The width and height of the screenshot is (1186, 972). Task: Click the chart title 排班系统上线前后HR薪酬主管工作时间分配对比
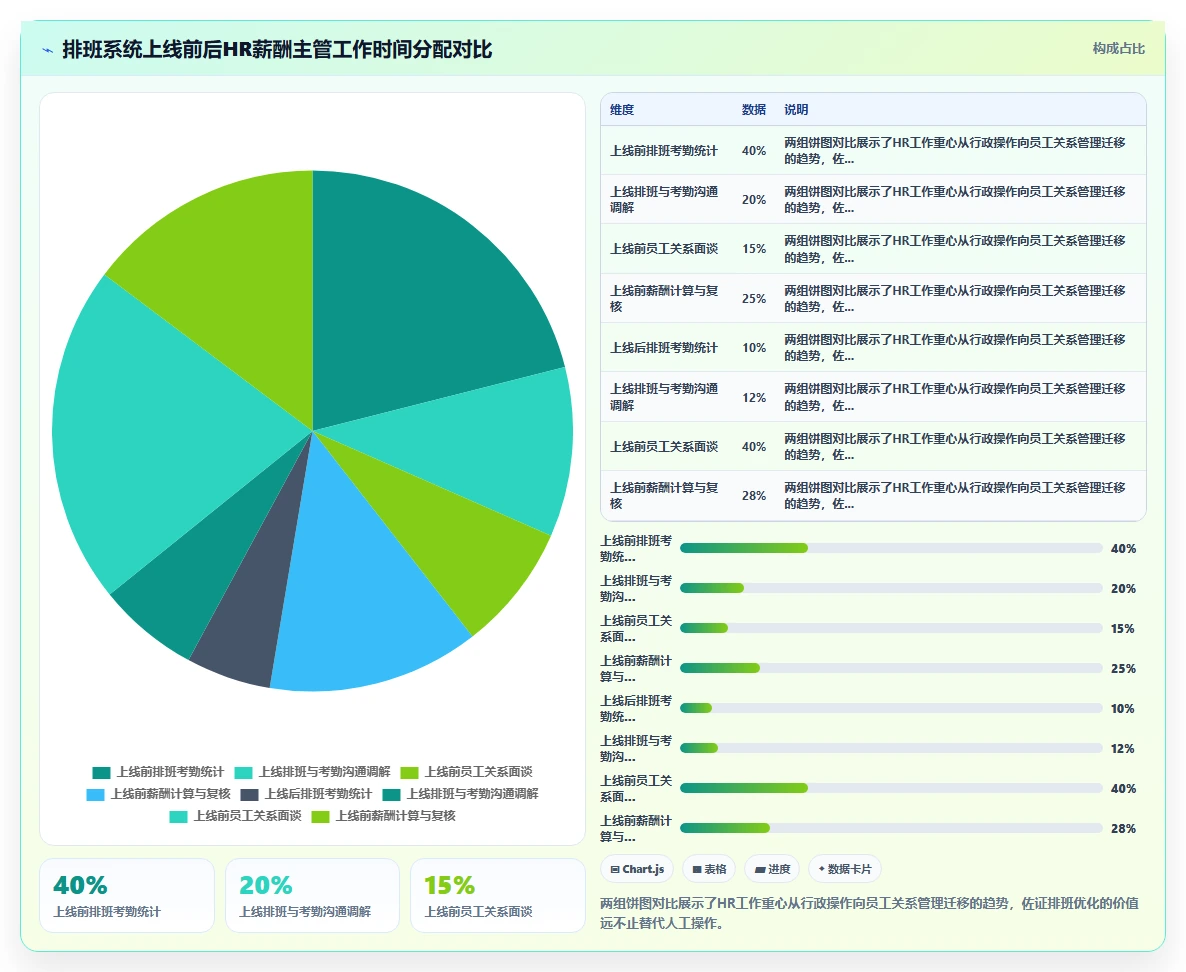277,50
